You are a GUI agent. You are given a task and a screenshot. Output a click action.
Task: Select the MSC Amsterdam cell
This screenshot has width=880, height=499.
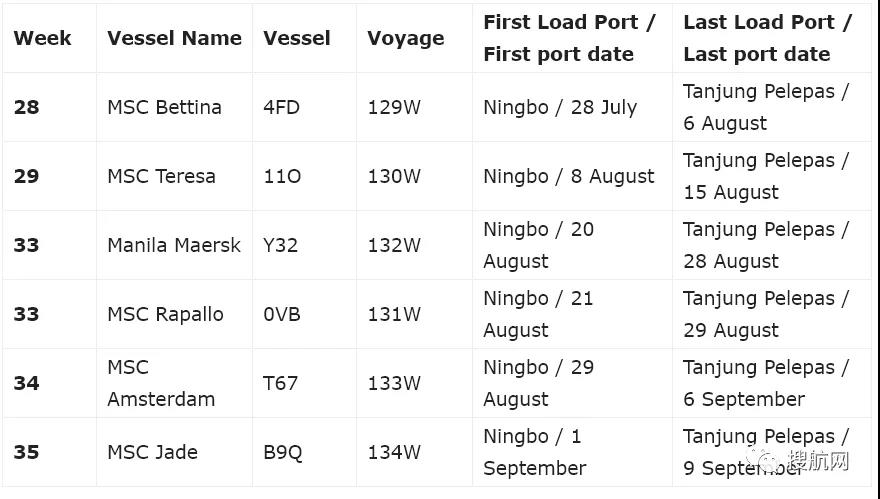(160, 383)
